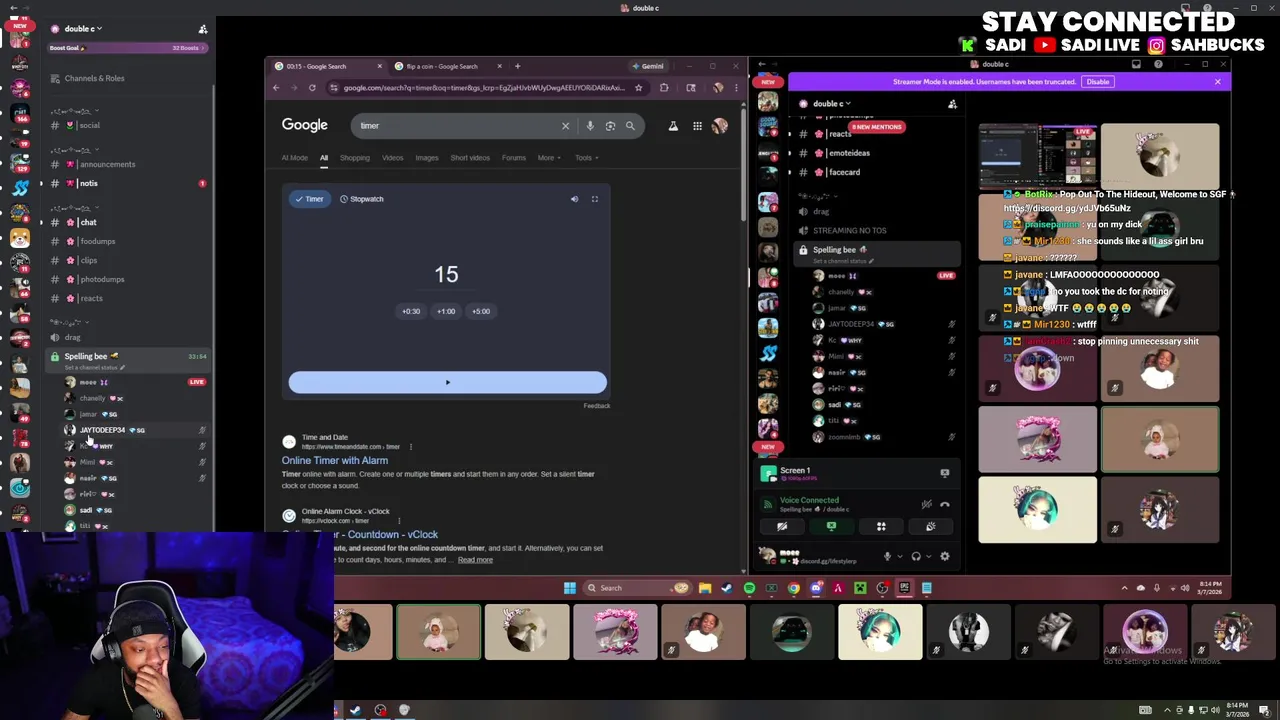Expand the double c server menu in the left Discord window
1280x720 pixels.
(x=84, y=29)
